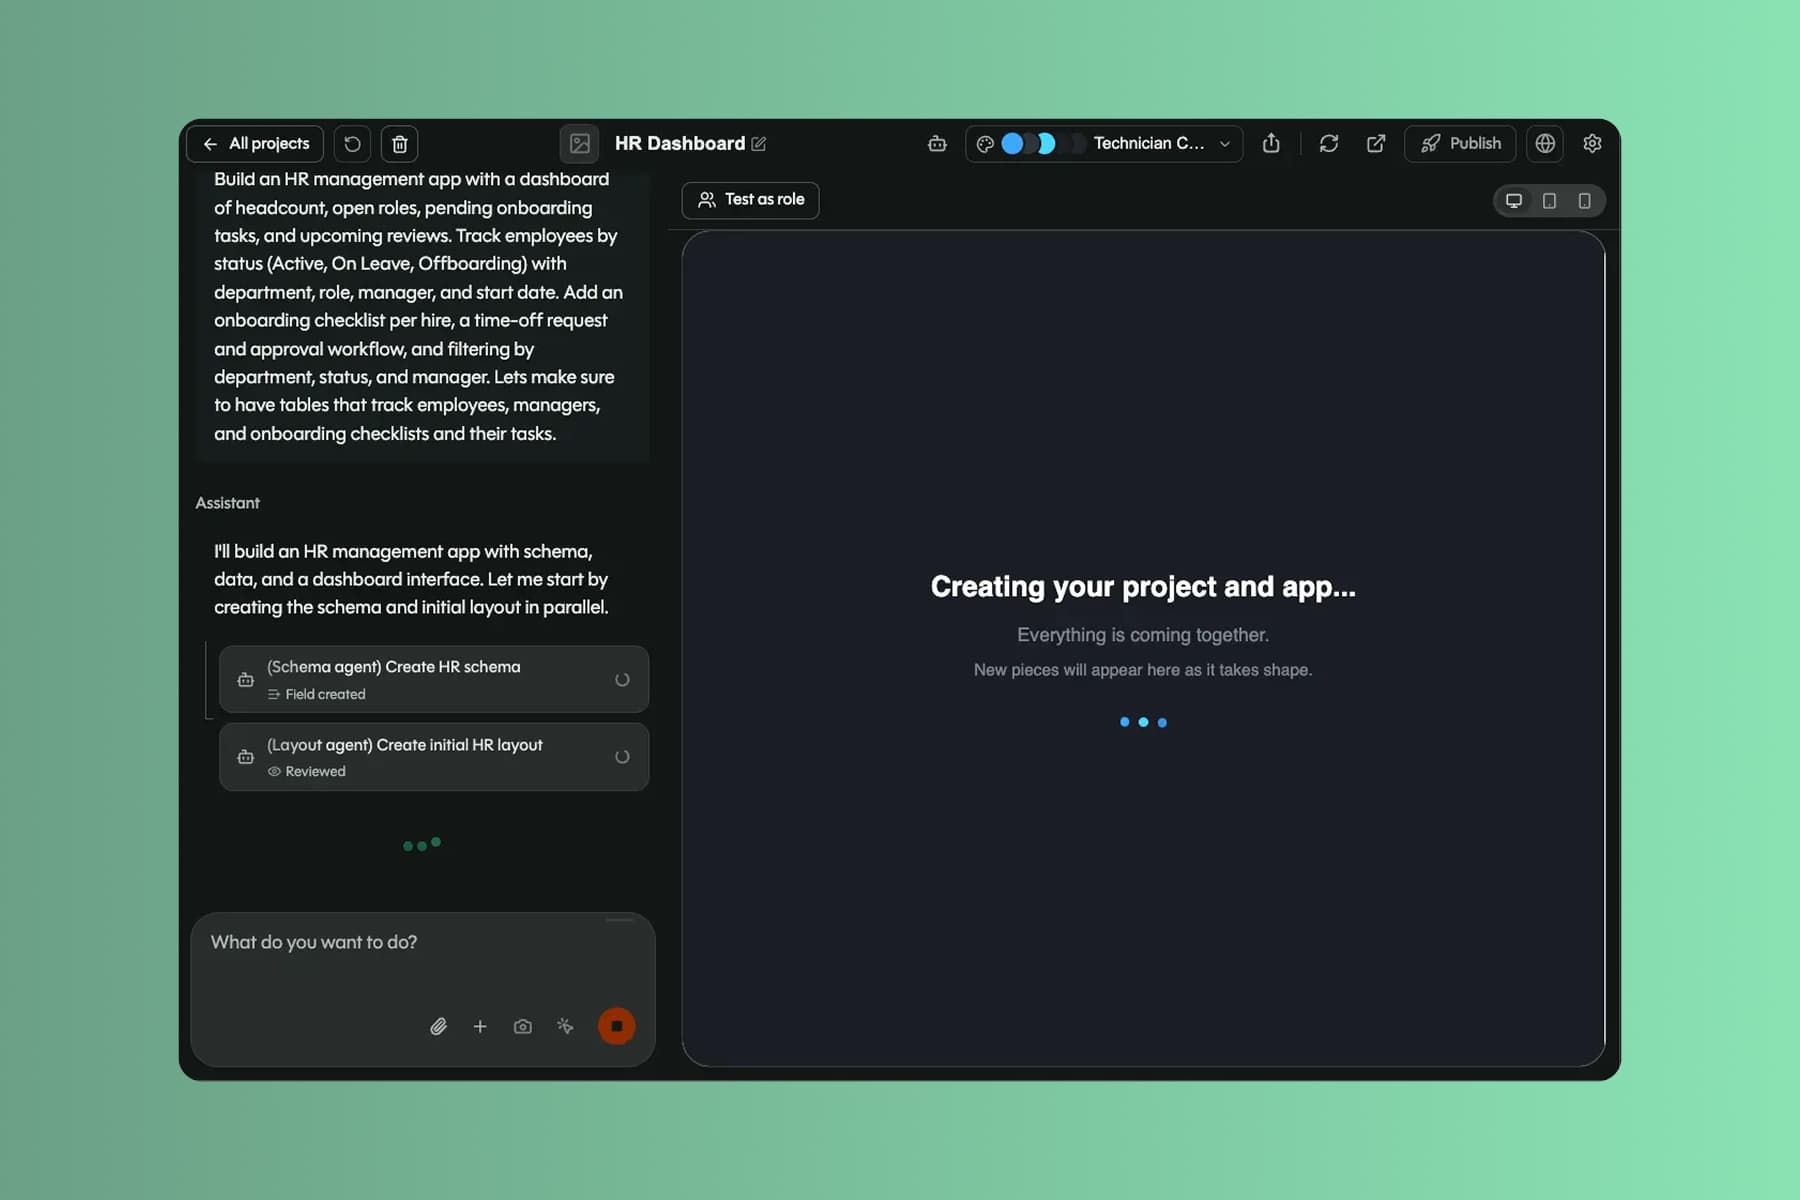Publish the HR Dashboard app

[x=1460, y=144]
